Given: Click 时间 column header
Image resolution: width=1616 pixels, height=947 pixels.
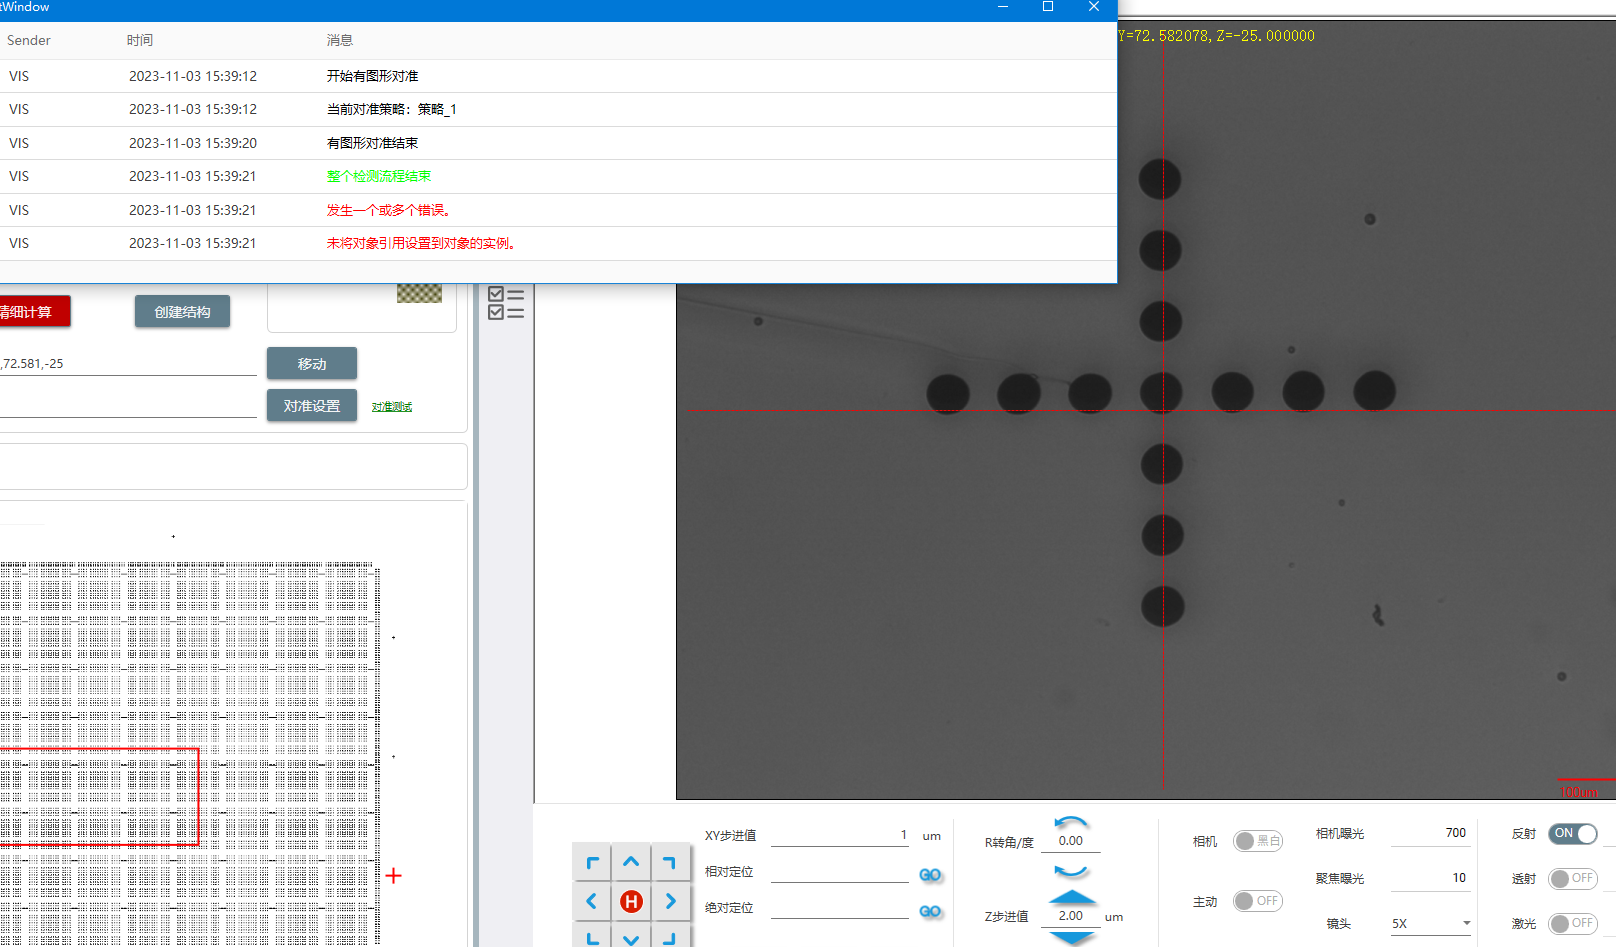Looking at the screenshot, I should click(140, 40).
